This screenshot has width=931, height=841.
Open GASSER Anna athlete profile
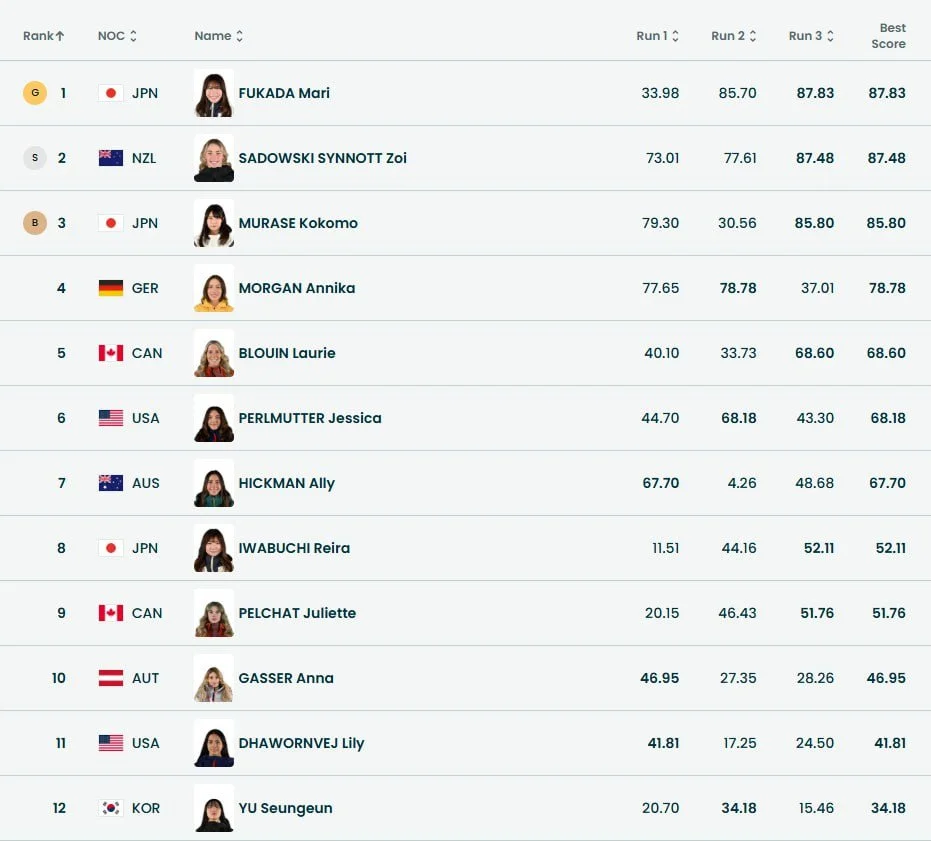tap(286, 678)
